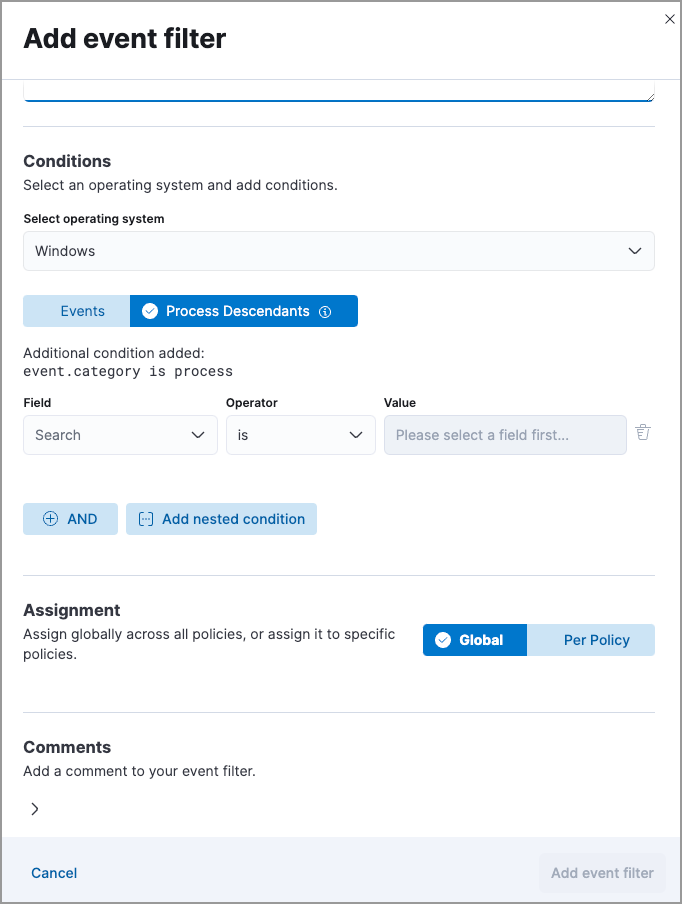This screenshot has height=904, width=682.
Task: Click the plus icon inside the AND button
Action: tap(50, 518)
